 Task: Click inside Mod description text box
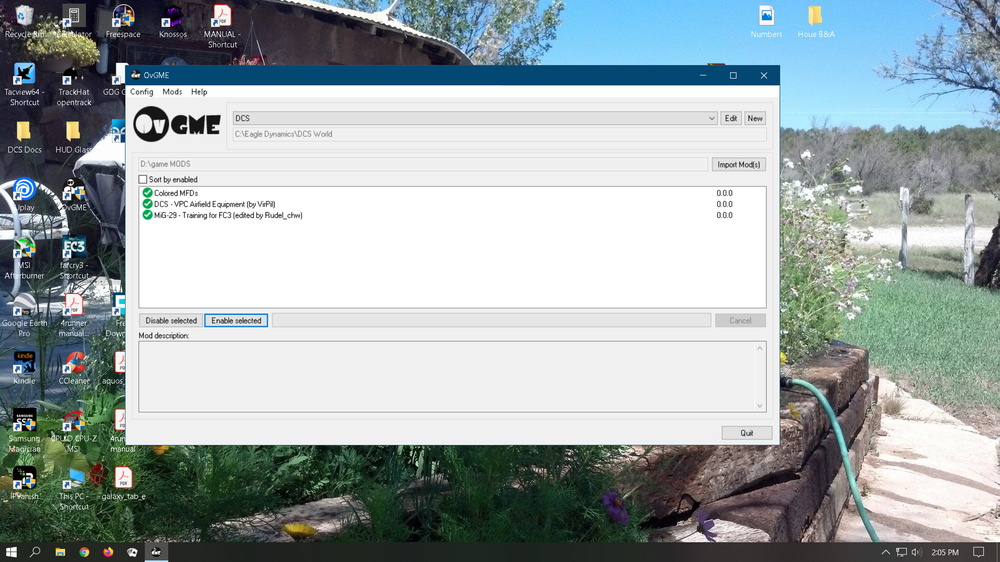pos(446,376)
